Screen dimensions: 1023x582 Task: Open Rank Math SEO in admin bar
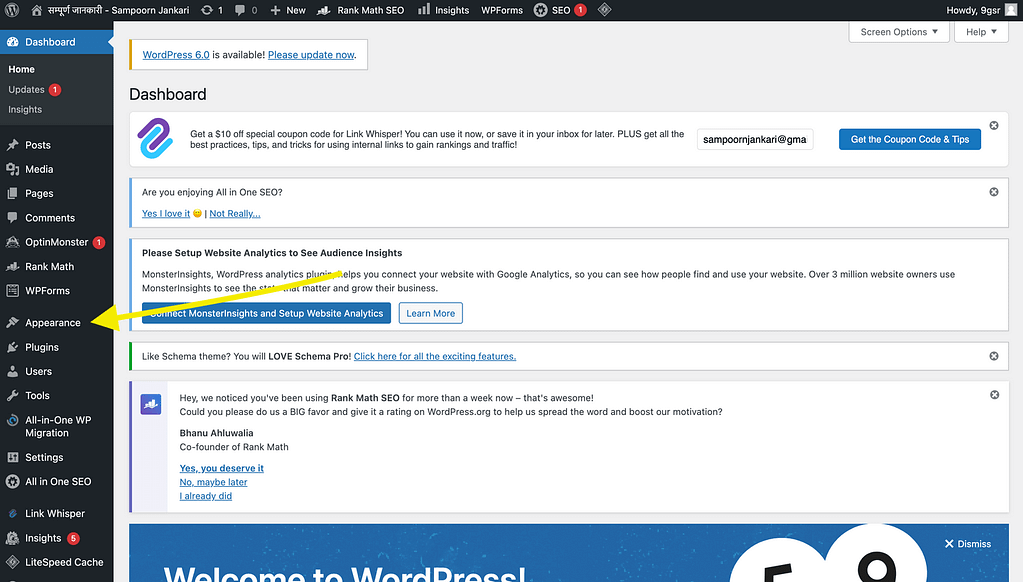pyautogui.click(x=360, y=10)
